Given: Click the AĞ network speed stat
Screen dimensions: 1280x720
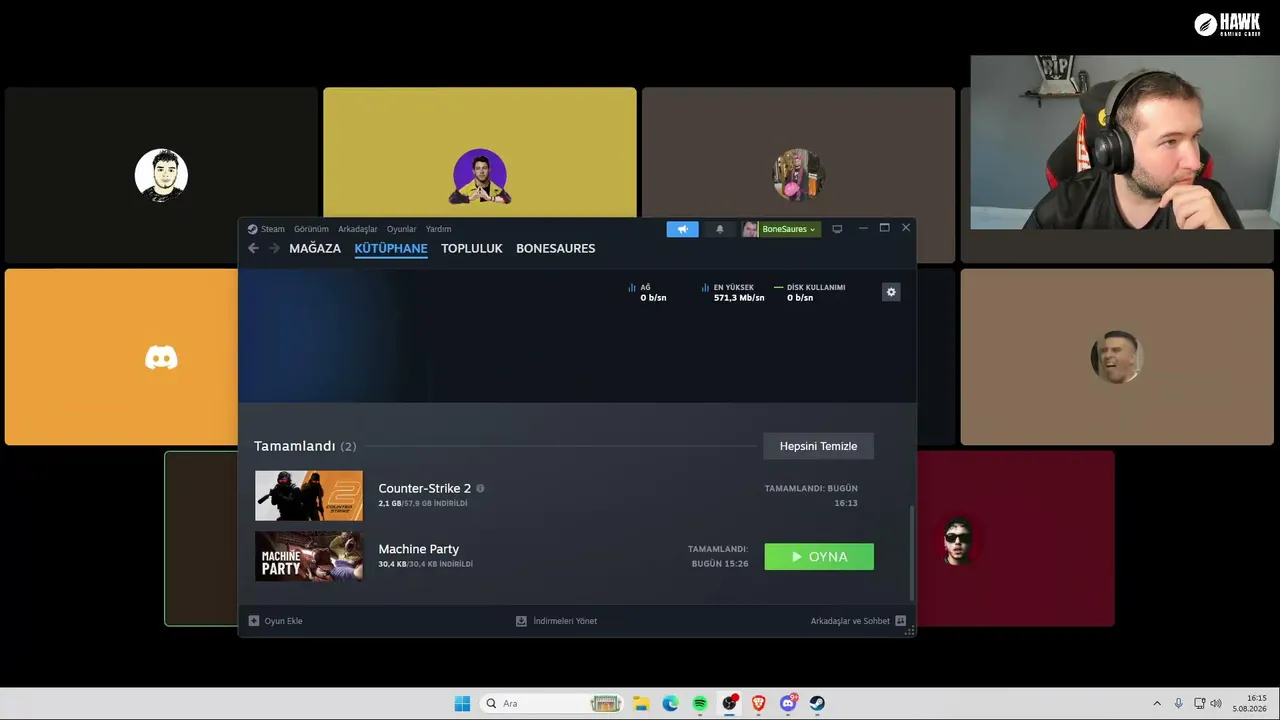Looking at the screenshot, I should click(x=647, y=292).
